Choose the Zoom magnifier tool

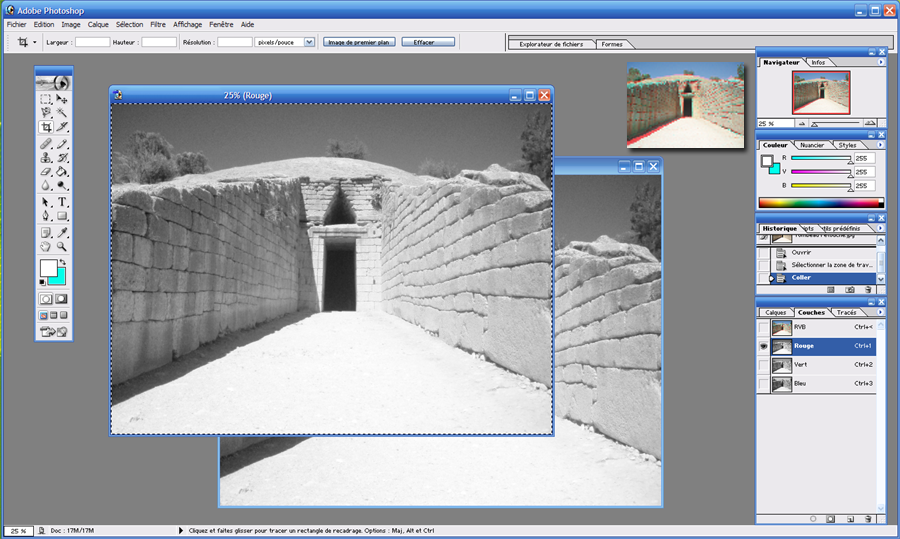(x=62, y=246)
